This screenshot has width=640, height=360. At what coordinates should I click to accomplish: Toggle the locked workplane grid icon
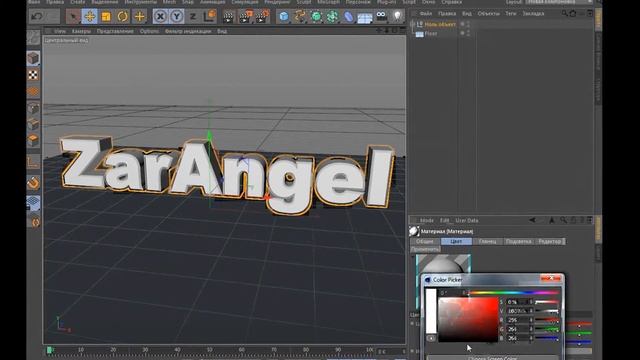pyautogui.click(x=33, y=203)
